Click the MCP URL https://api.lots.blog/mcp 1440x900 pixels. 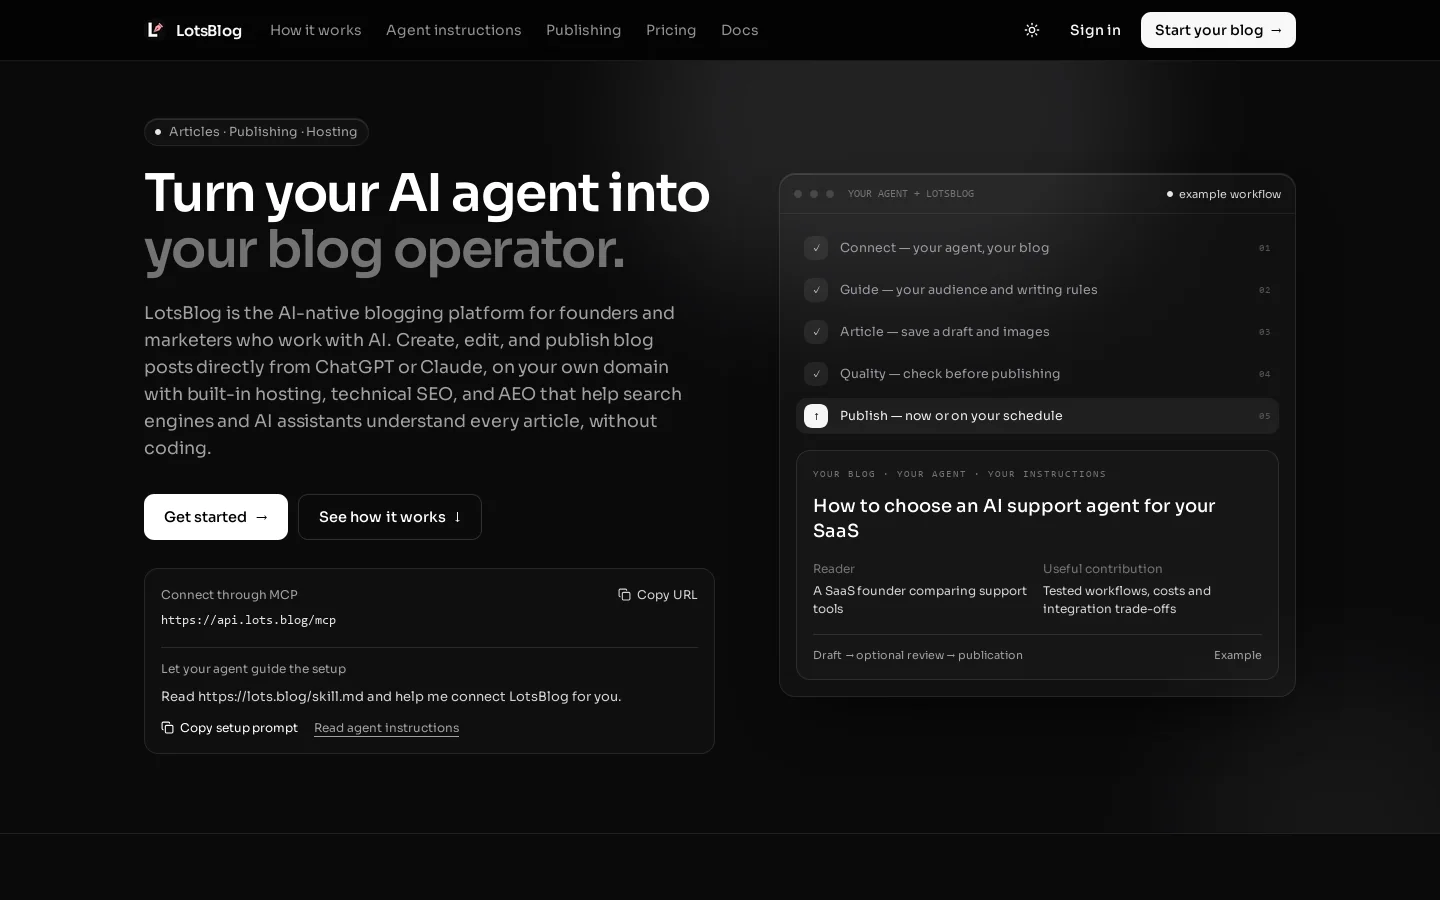(249, 620)
